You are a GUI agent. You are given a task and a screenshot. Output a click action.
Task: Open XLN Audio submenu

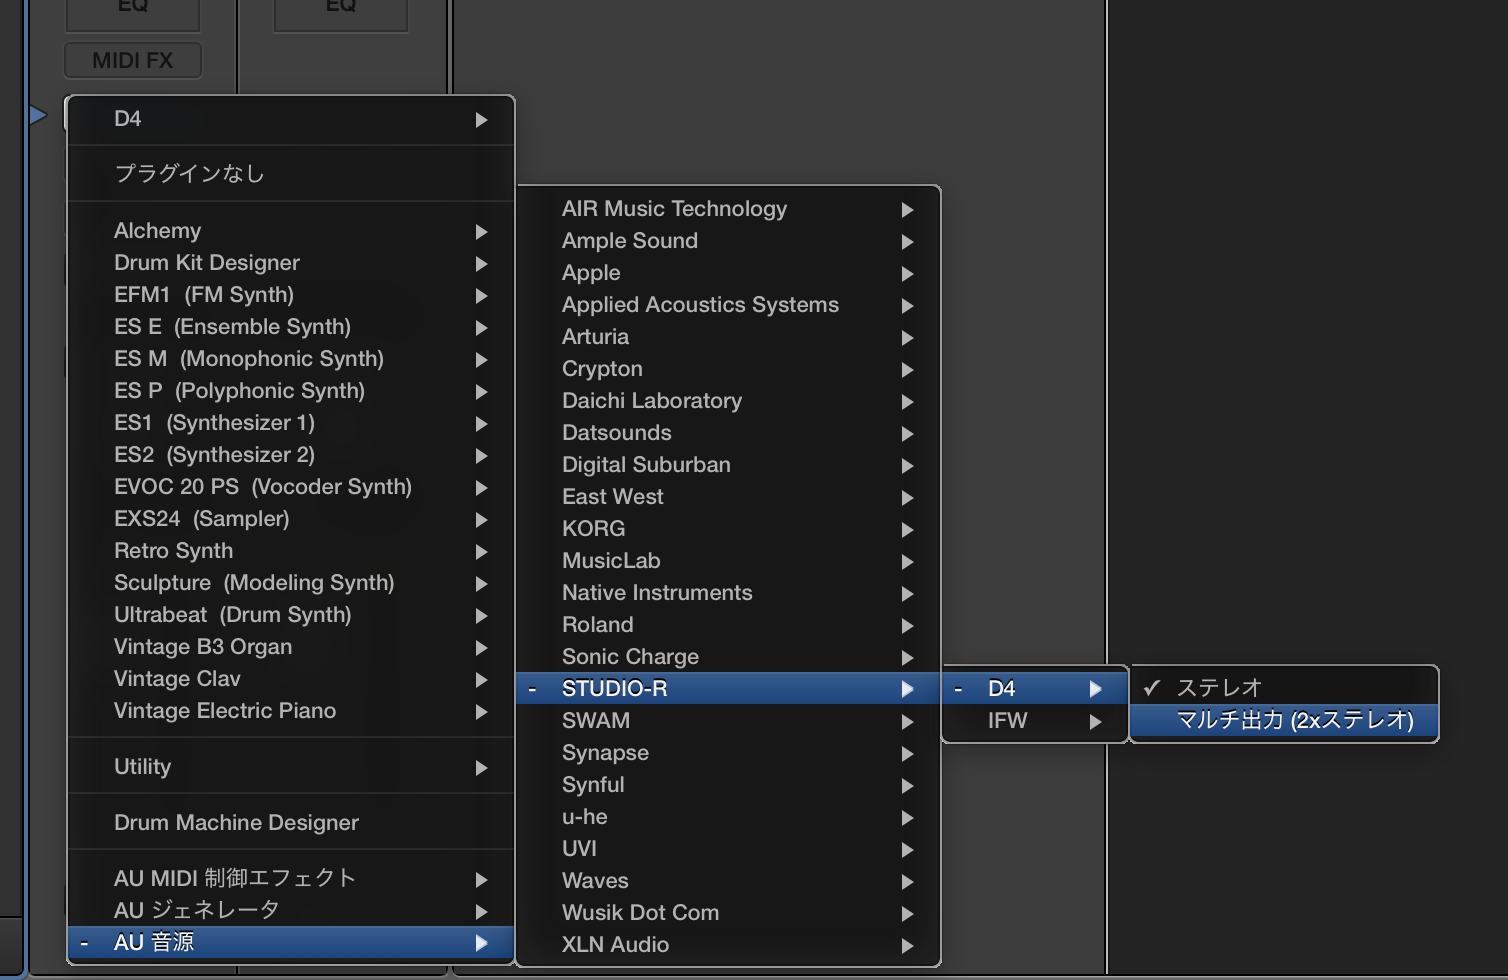(729, 945)
